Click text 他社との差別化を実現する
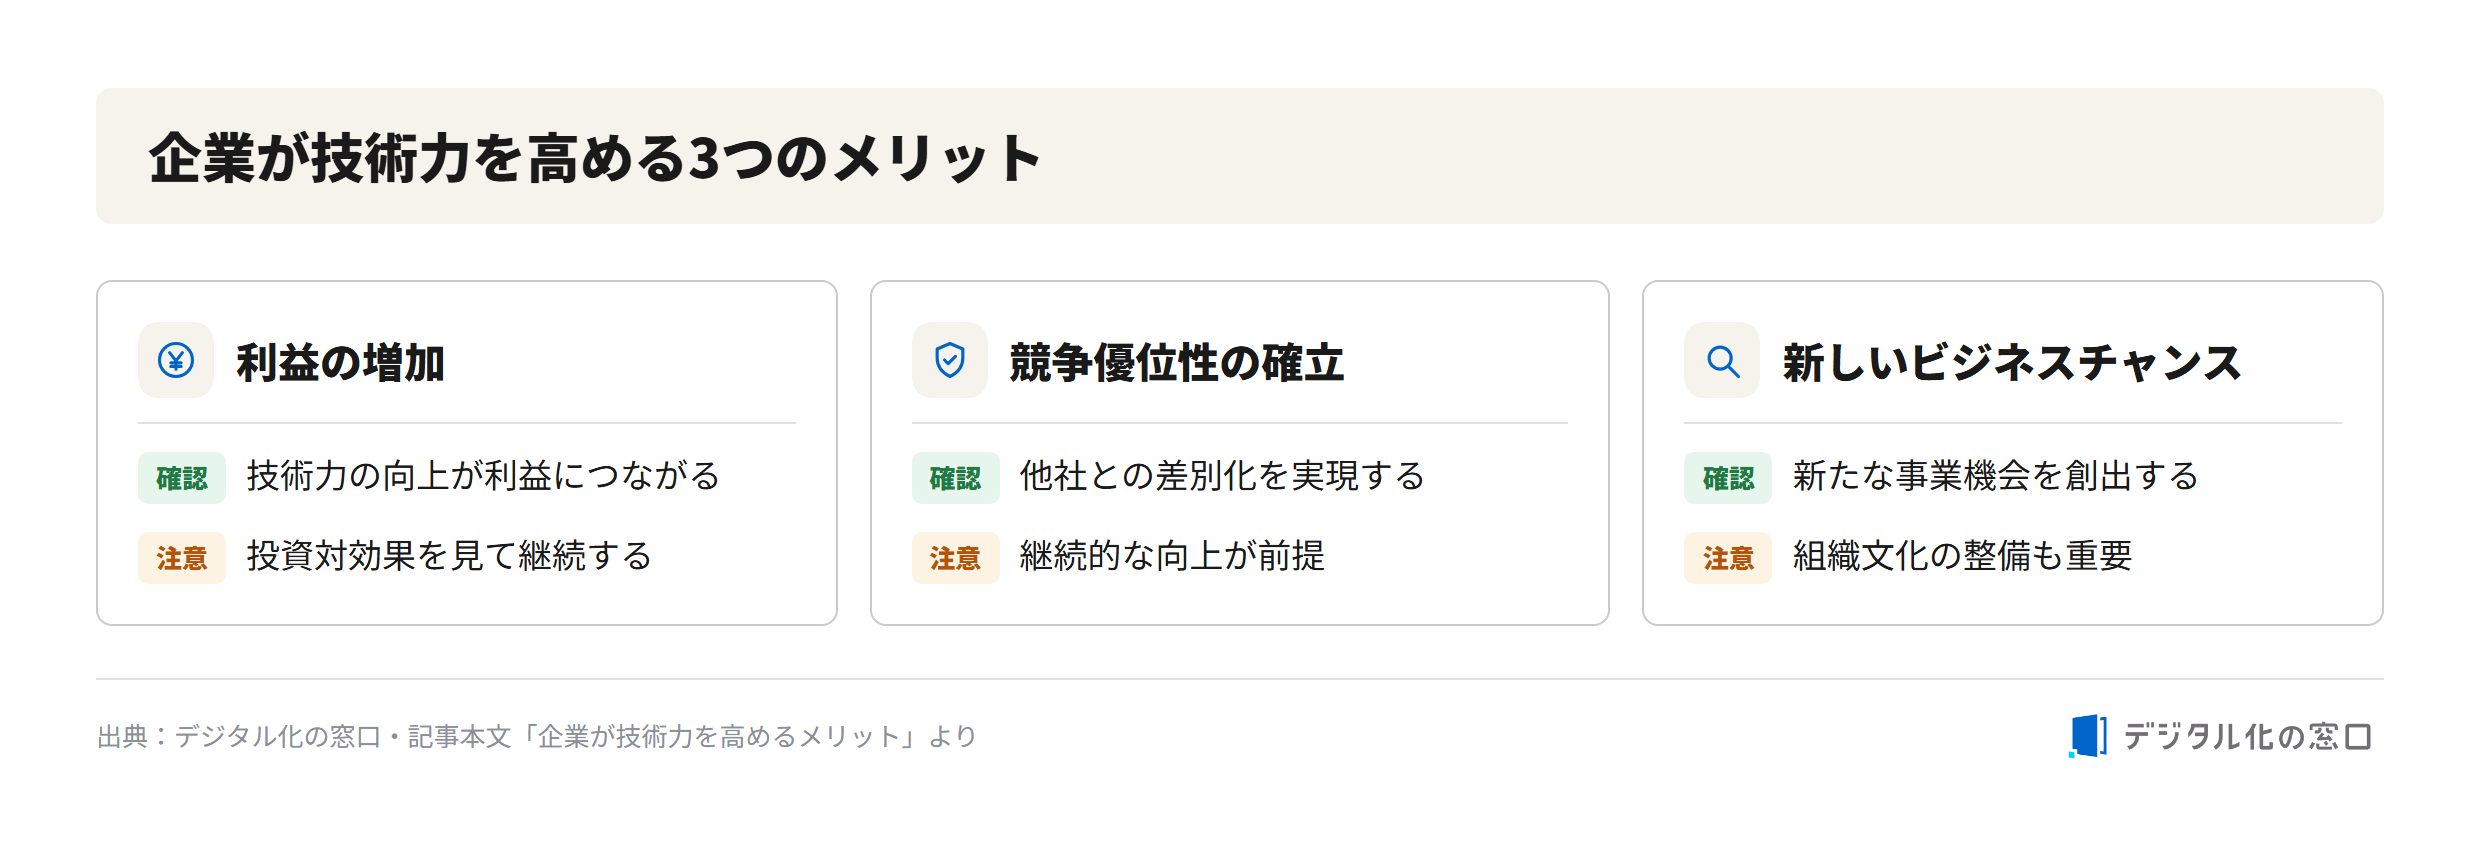The image size is (2480, 852). pyautogui.click(x=1222, y=476)
